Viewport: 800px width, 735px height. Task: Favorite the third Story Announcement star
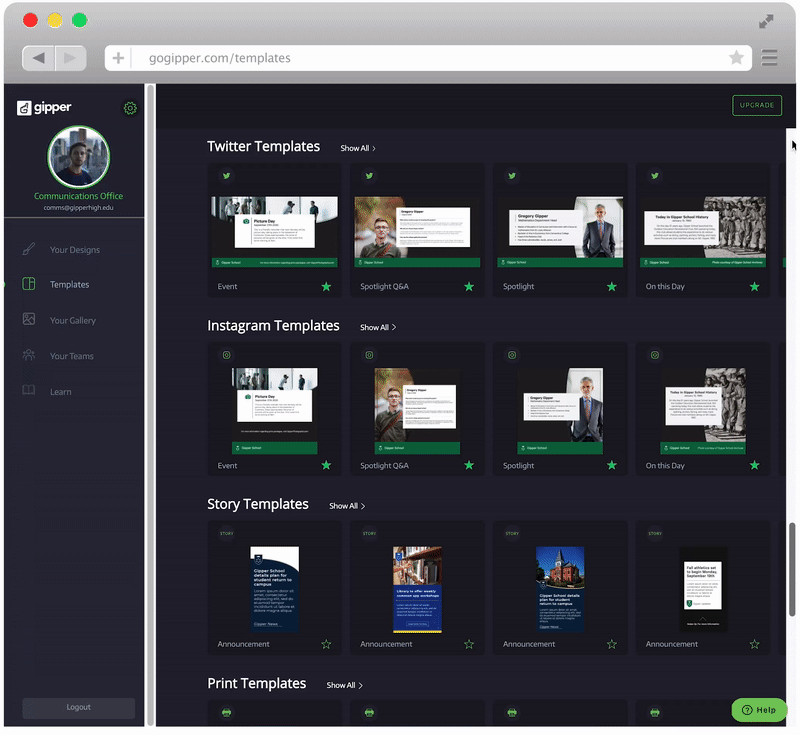(x=612, y=644)
